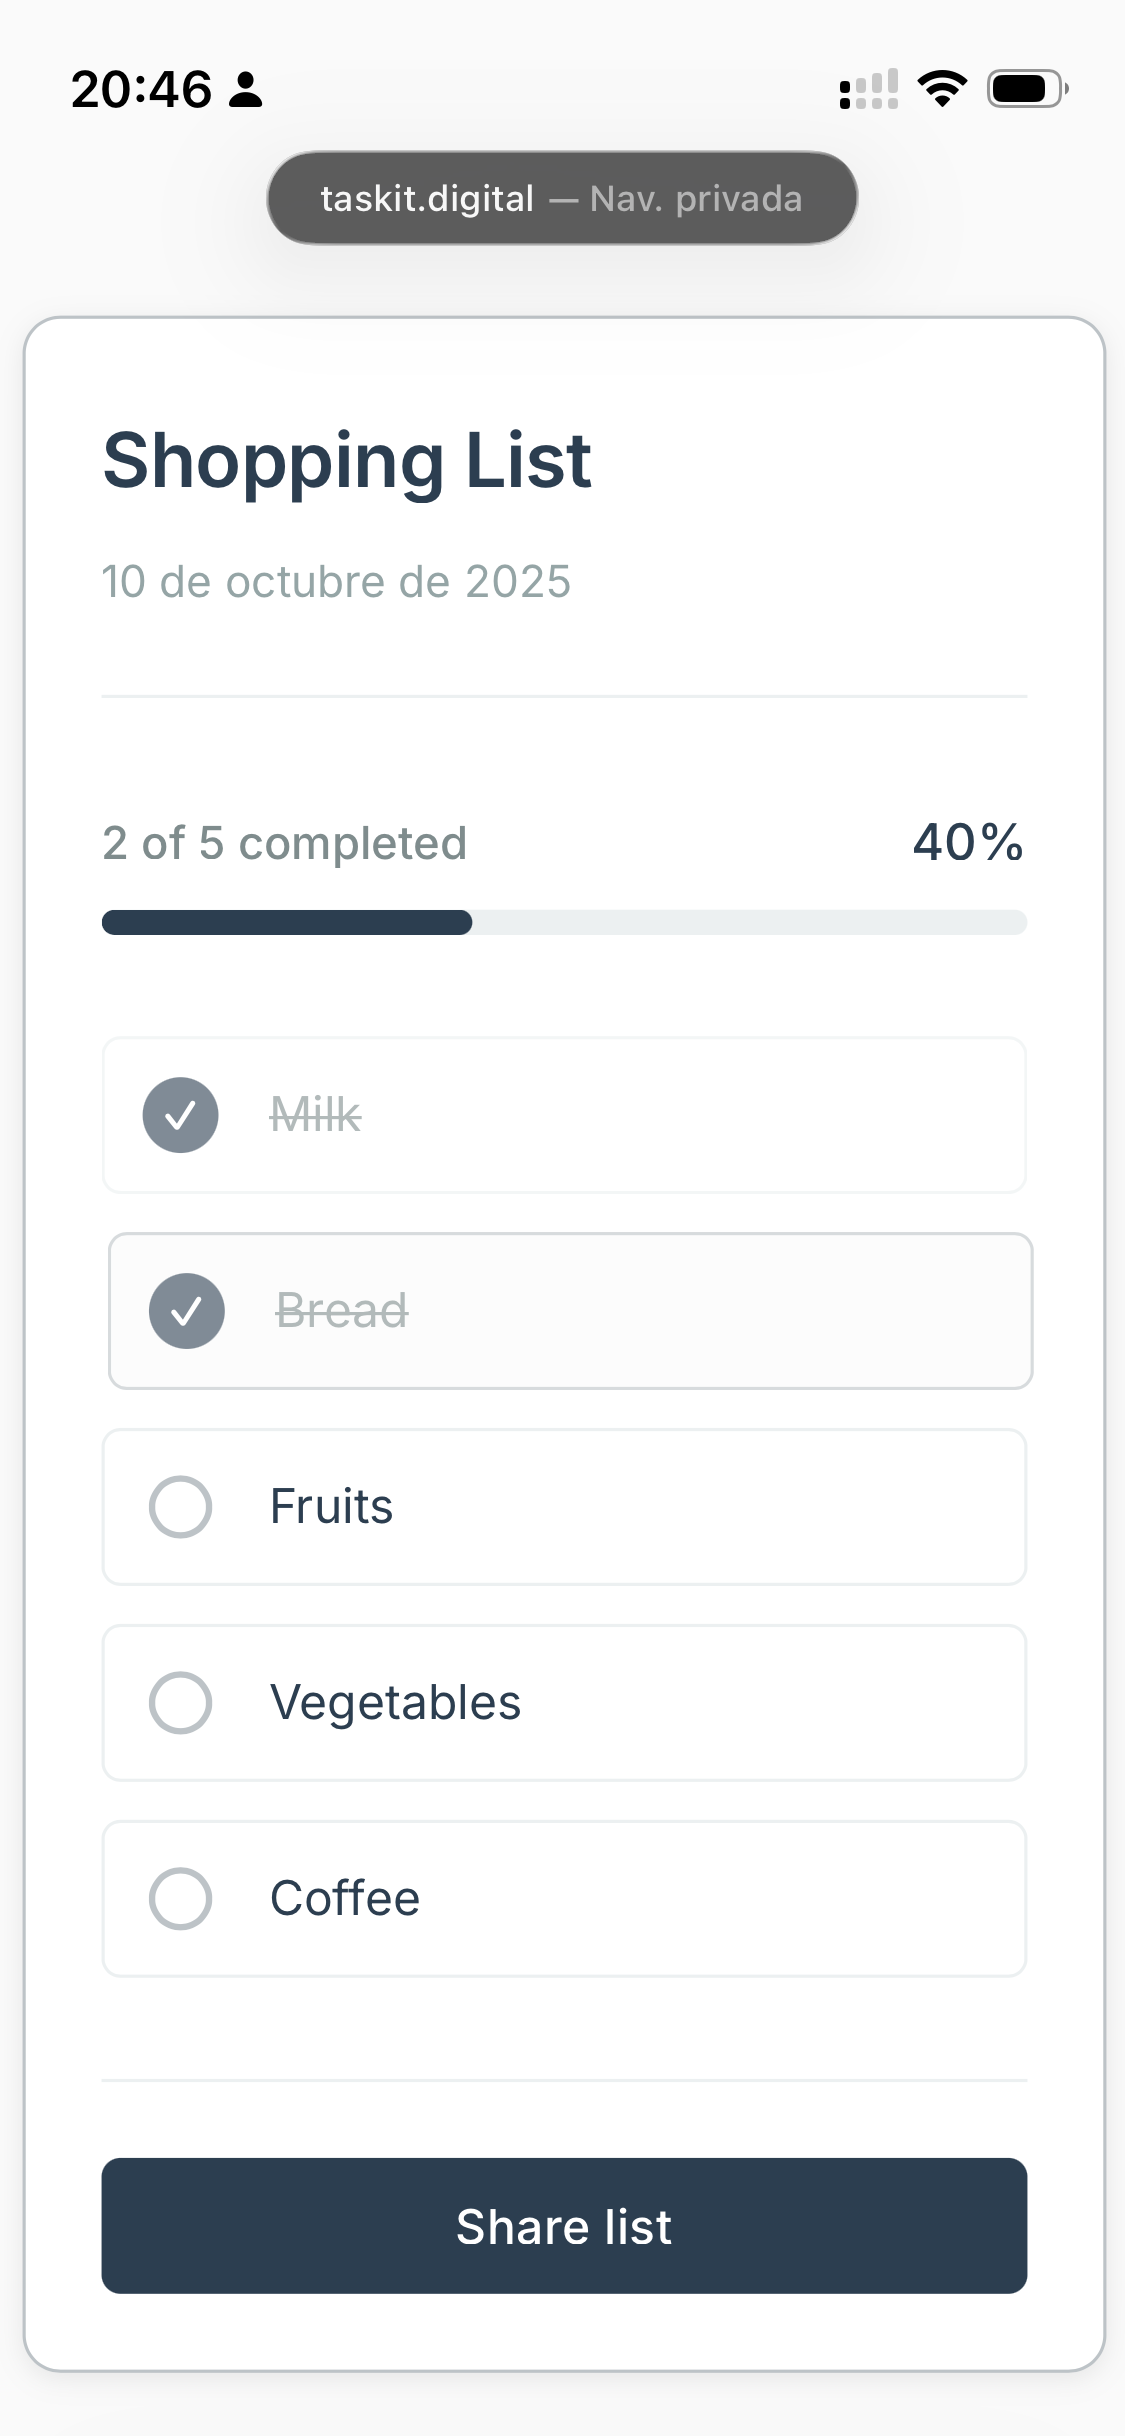
Task: Uncheck the Bread checkmark circle
Action: pos(187,1311)
